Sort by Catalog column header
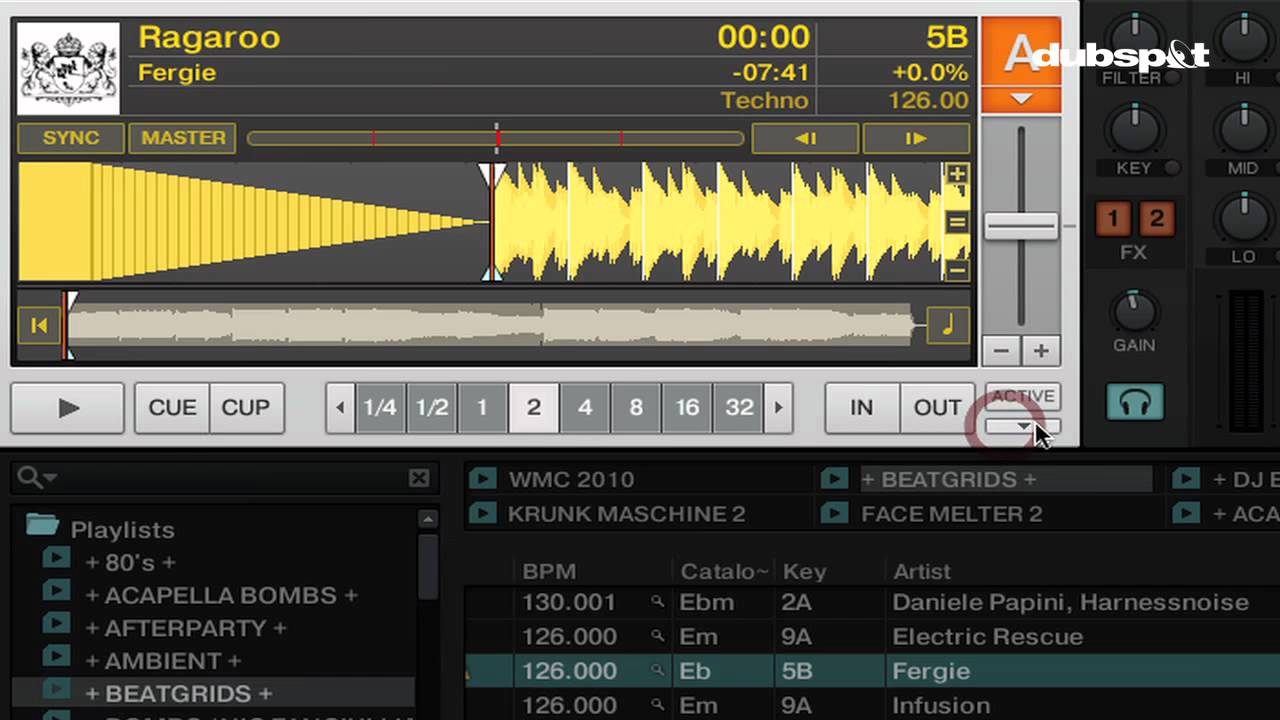The height and width of the screenshot is (720, 1280). point(724,572)
